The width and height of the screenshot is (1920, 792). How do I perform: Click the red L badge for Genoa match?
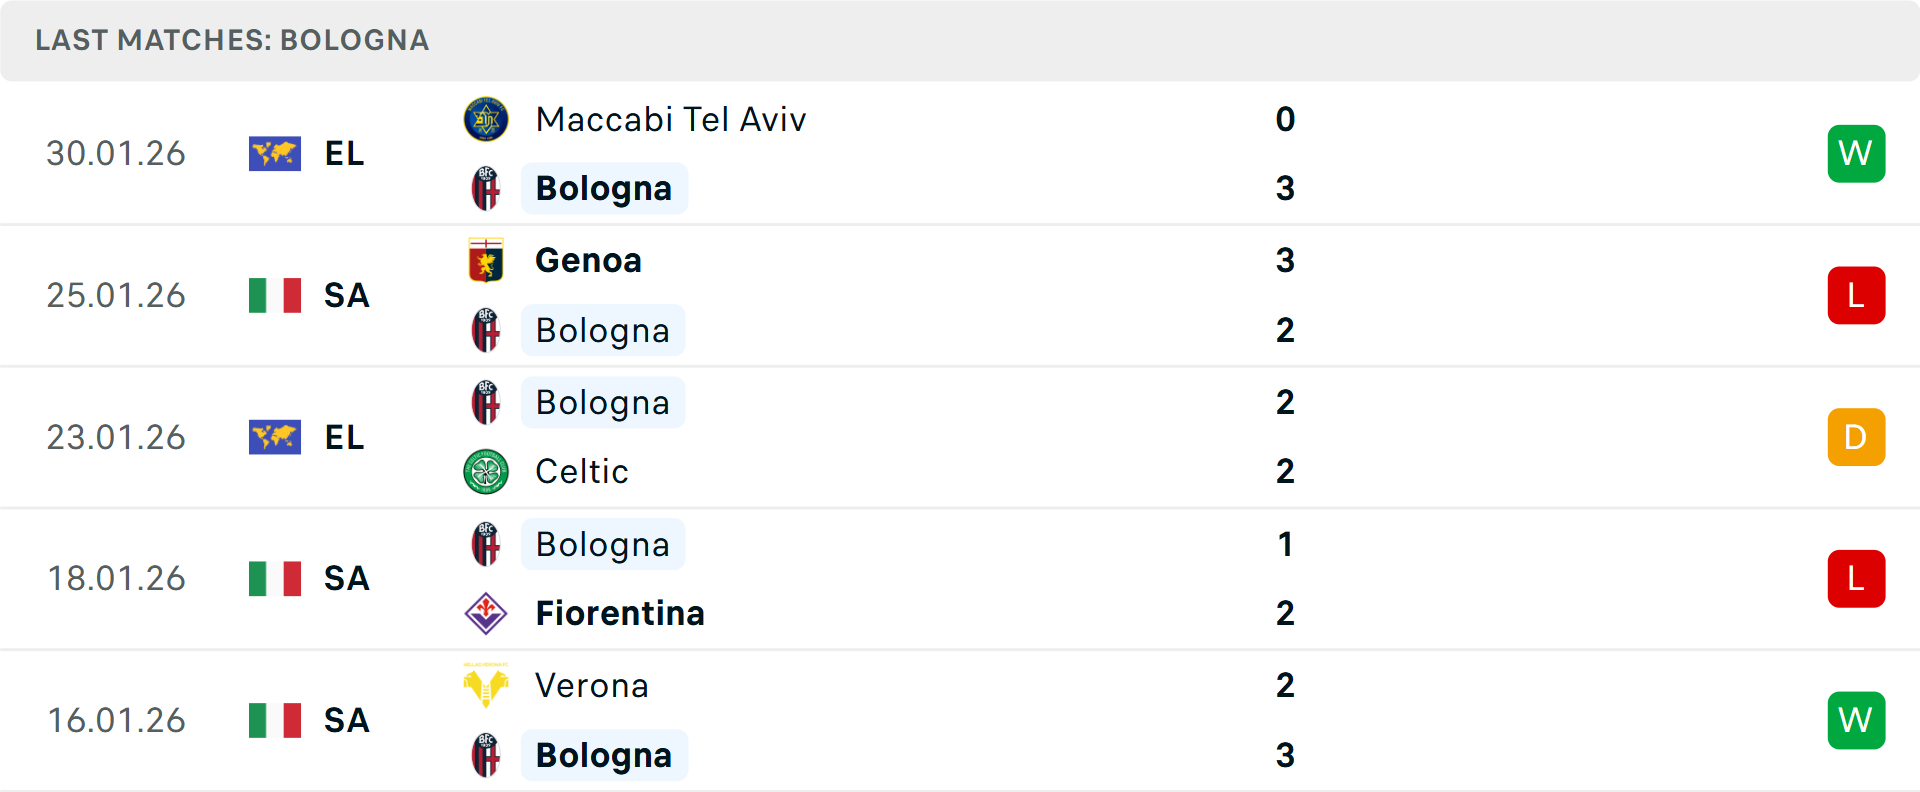1856,296
